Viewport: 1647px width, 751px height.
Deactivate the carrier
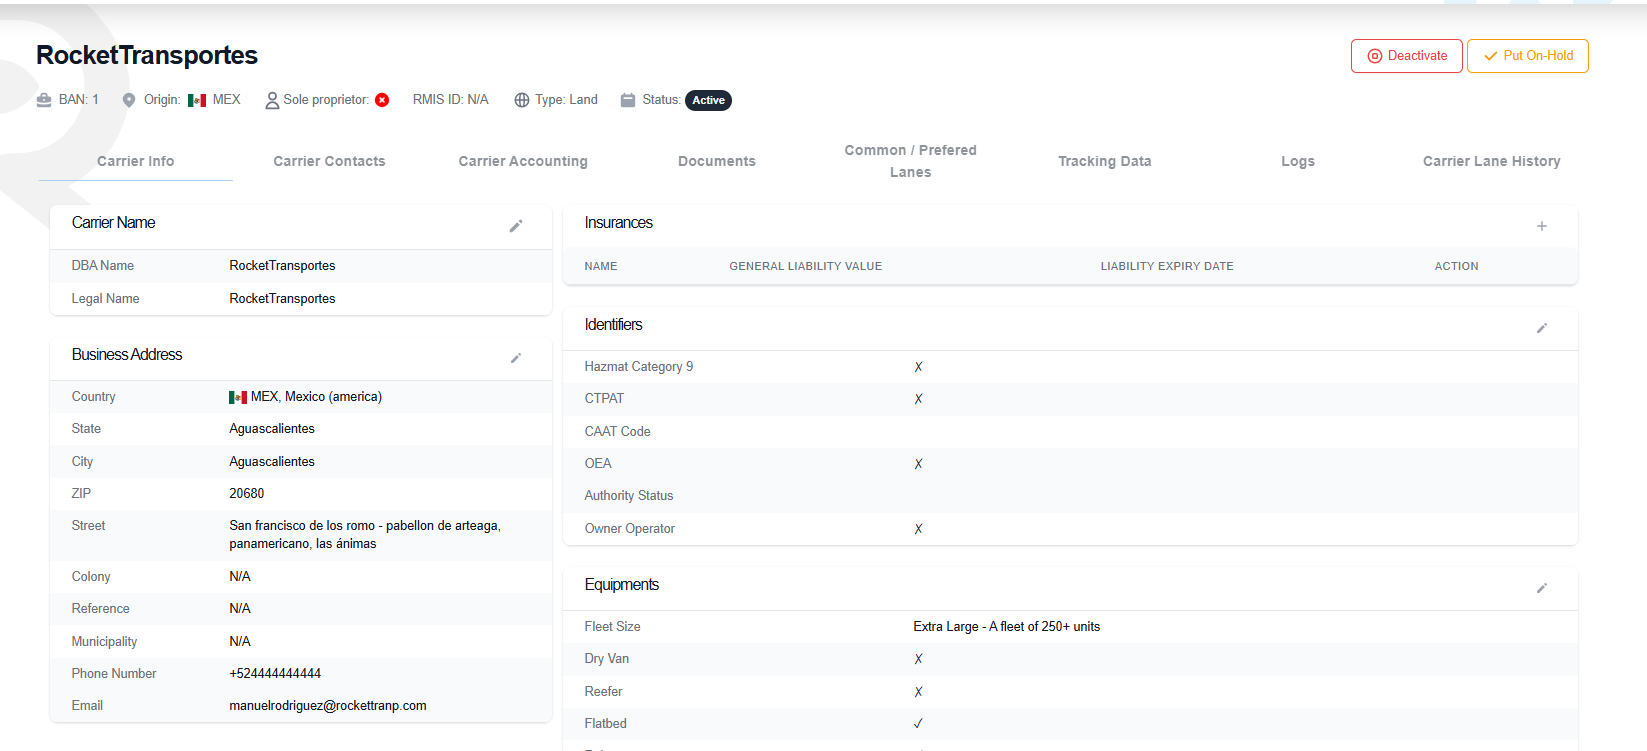1407,56
